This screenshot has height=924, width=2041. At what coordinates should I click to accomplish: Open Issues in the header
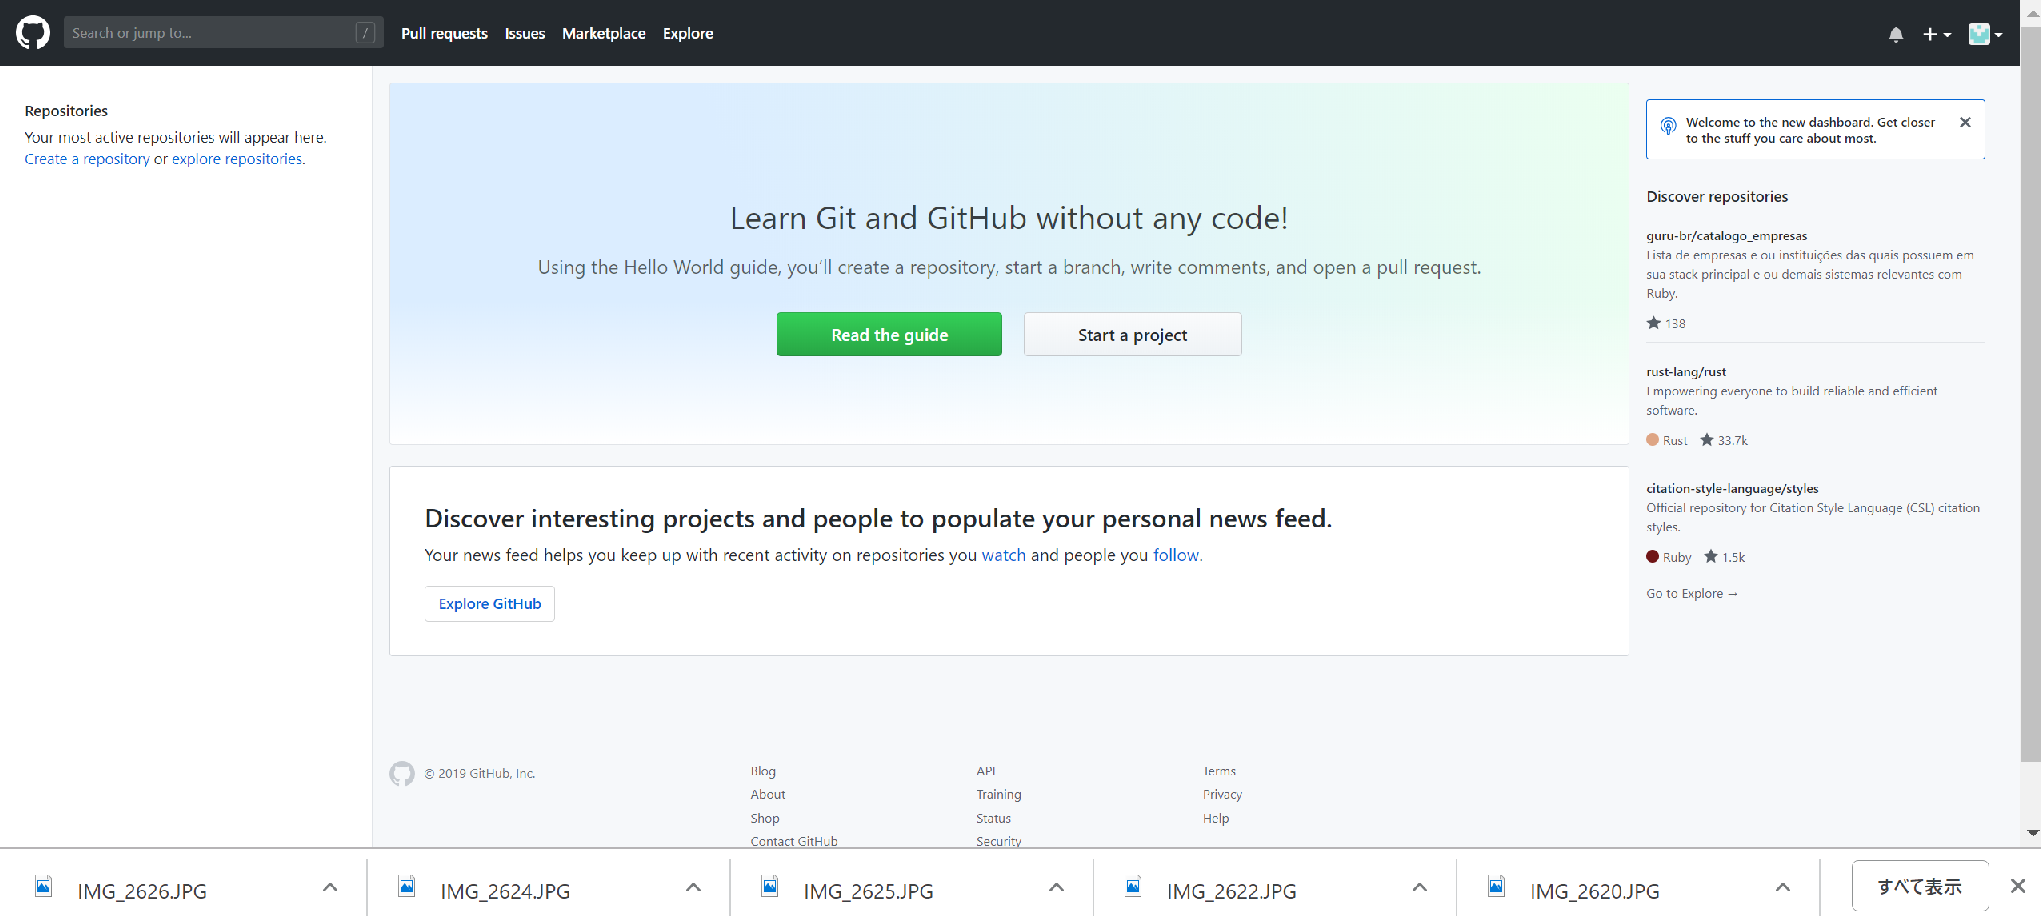[x=525, y=34]
